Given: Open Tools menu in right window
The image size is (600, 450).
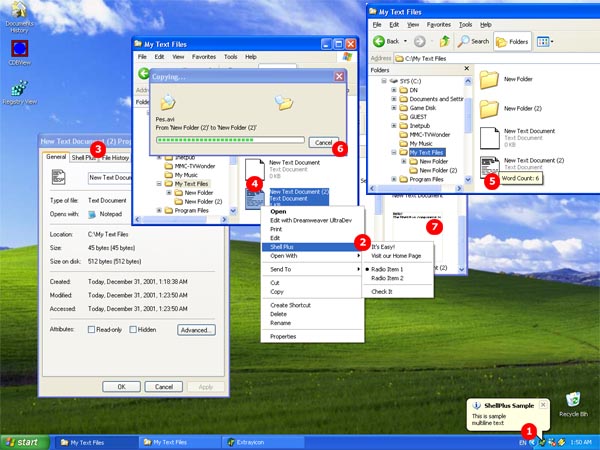Looking at the screenshot, I should [465, 24].
